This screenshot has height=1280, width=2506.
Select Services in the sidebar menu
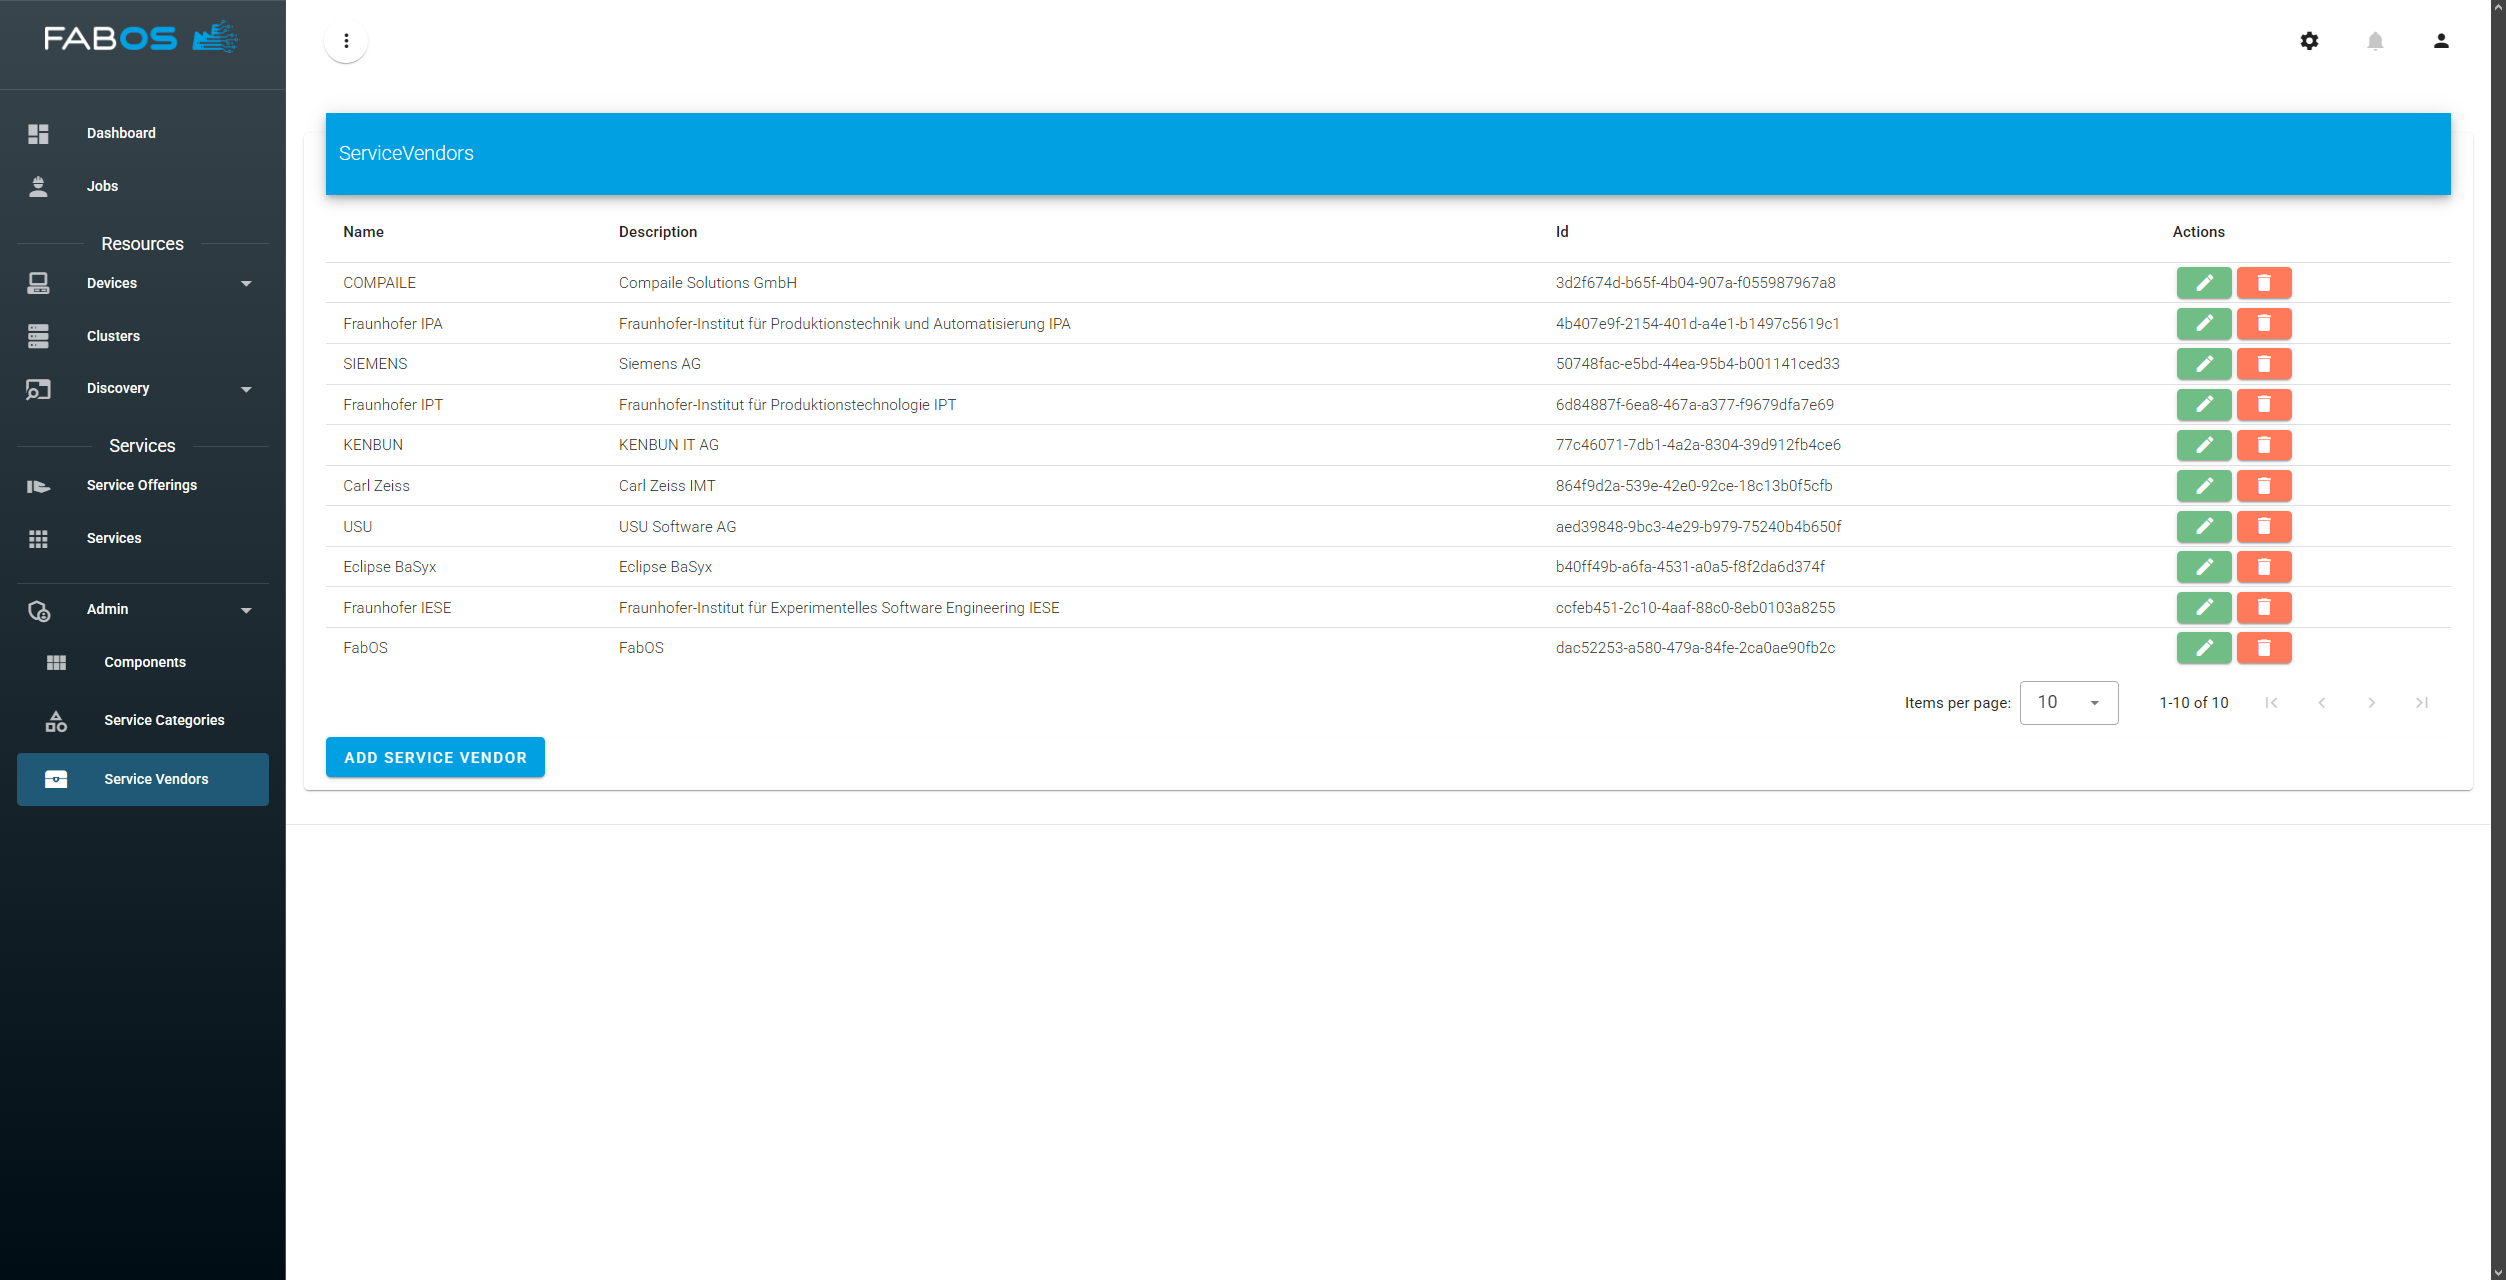(39, 539)
